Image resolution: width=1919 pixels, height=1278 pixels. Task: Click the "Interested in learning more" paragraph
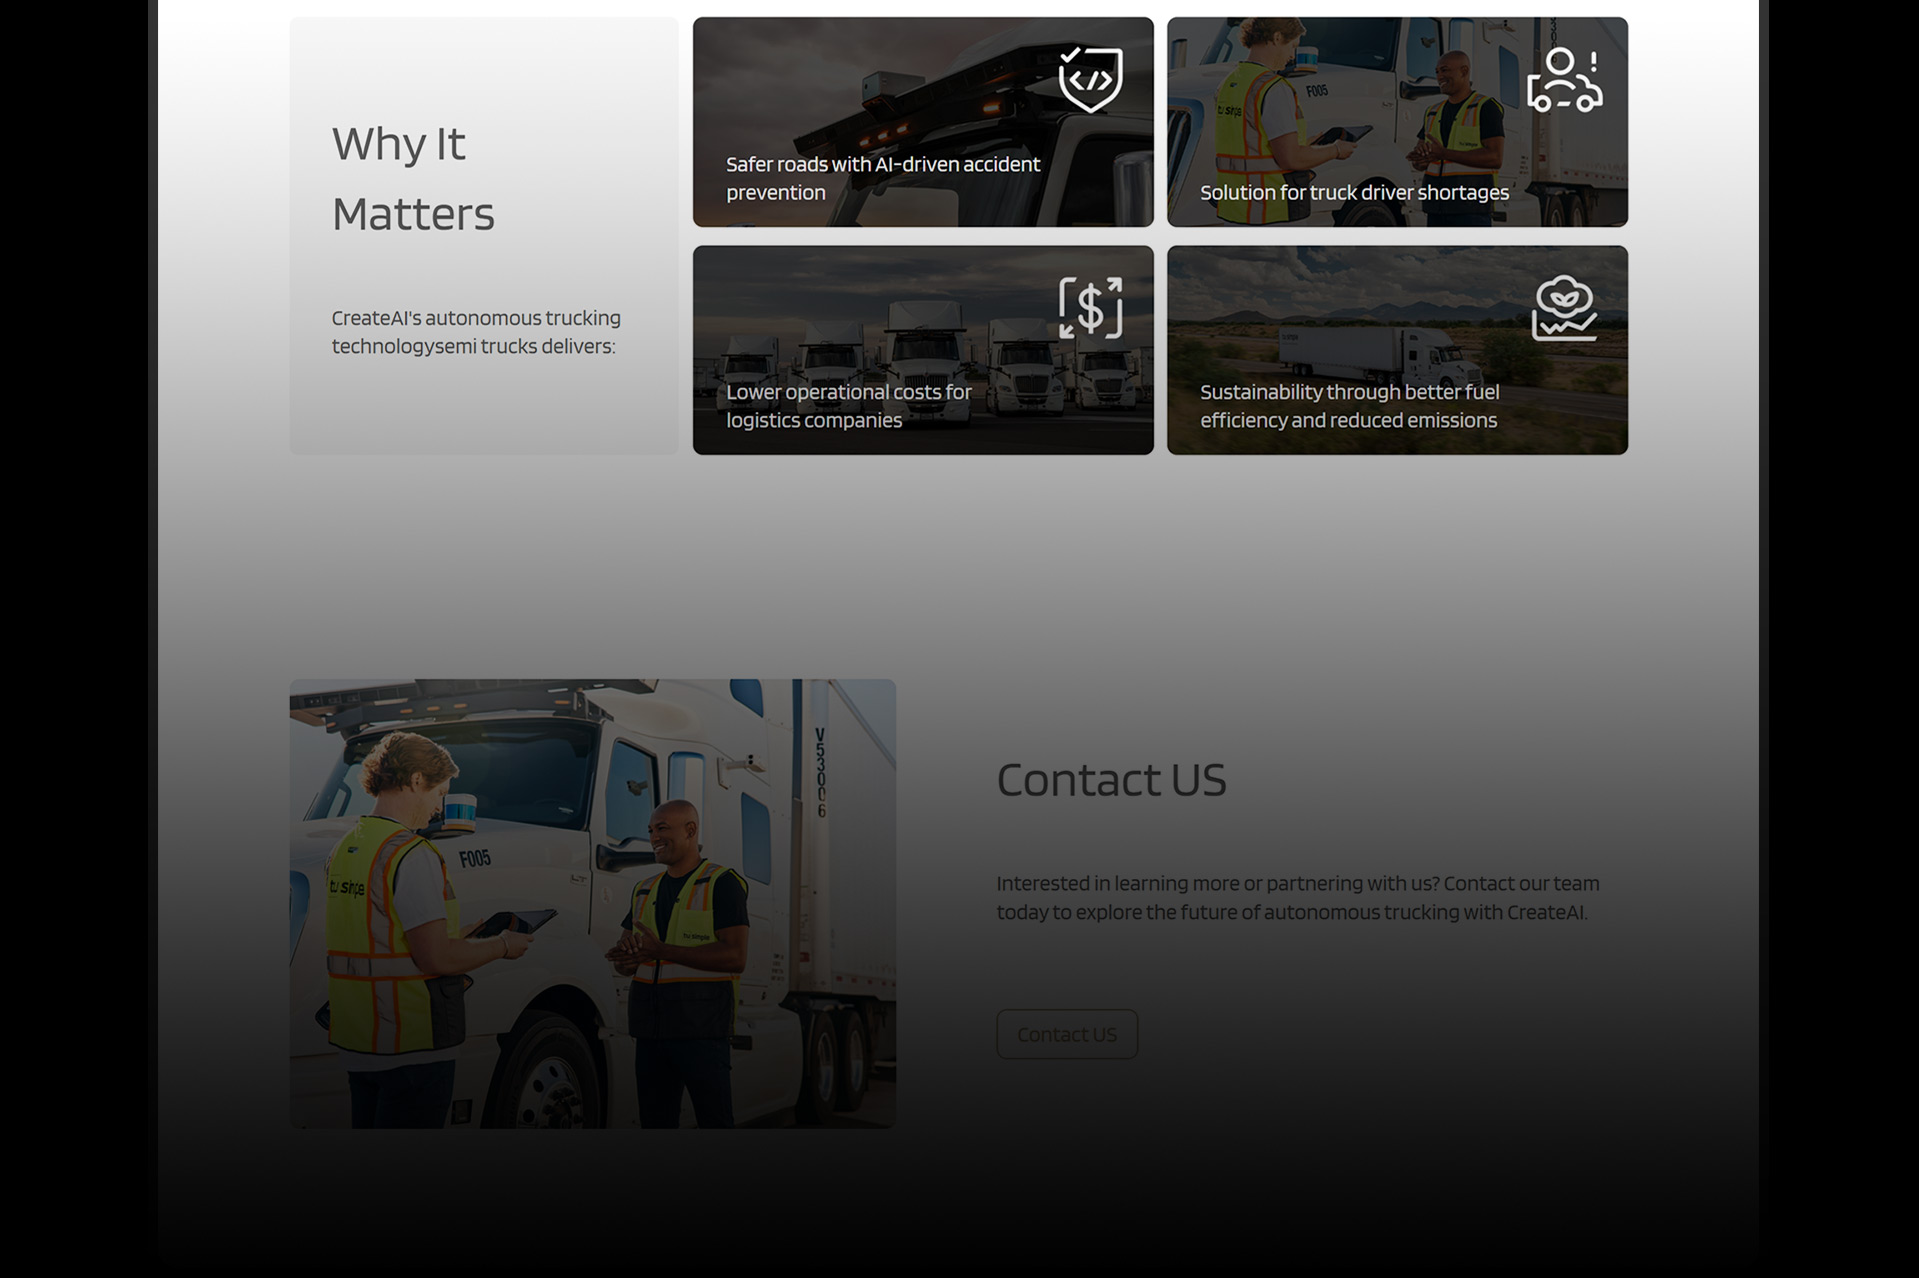(1297, 897)
